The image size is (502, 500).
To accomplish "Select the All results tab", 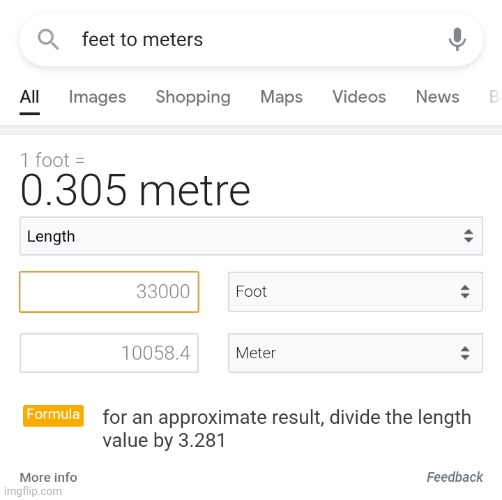I will (x=30, y=97).
